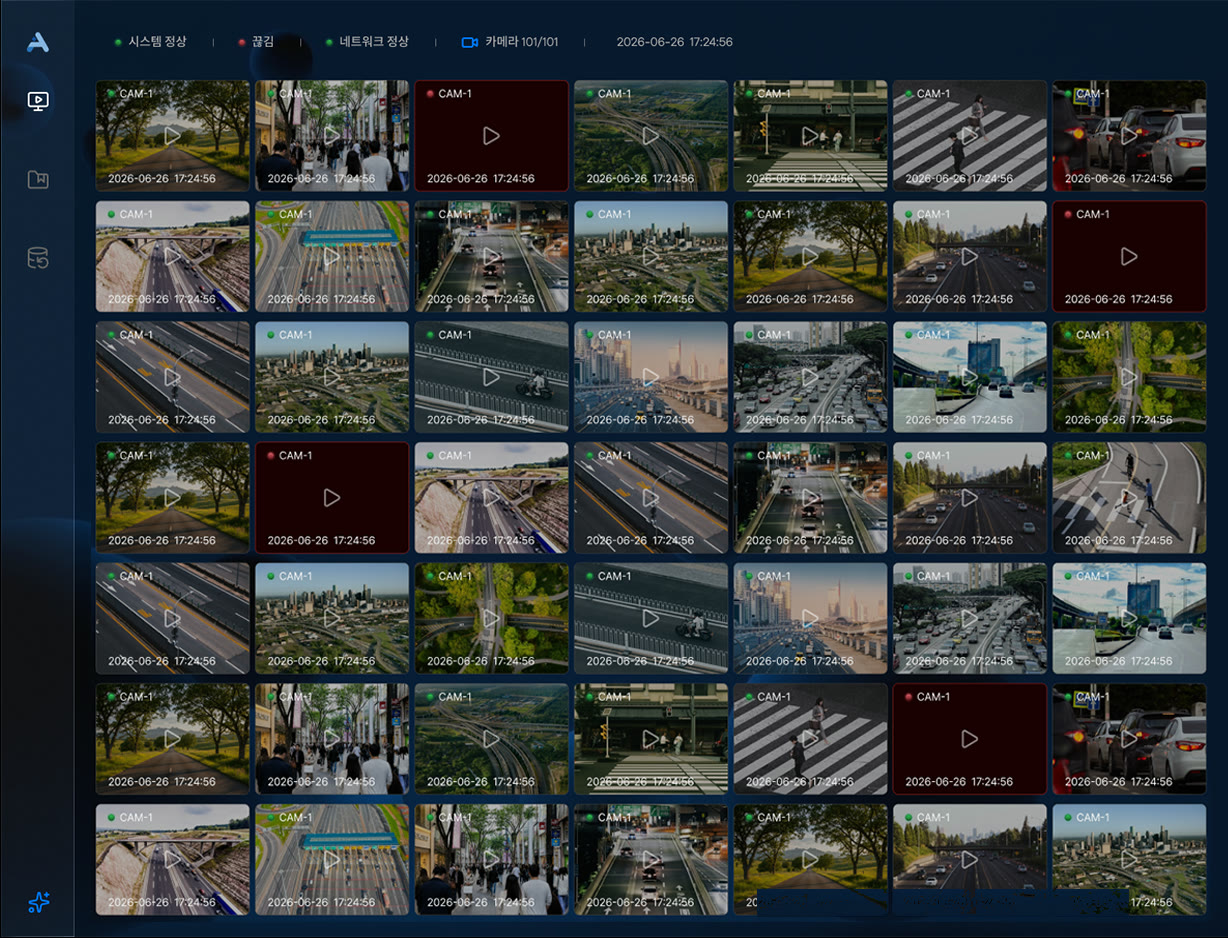Open the database backup icon in the sidebar

[x=38, y=258]
